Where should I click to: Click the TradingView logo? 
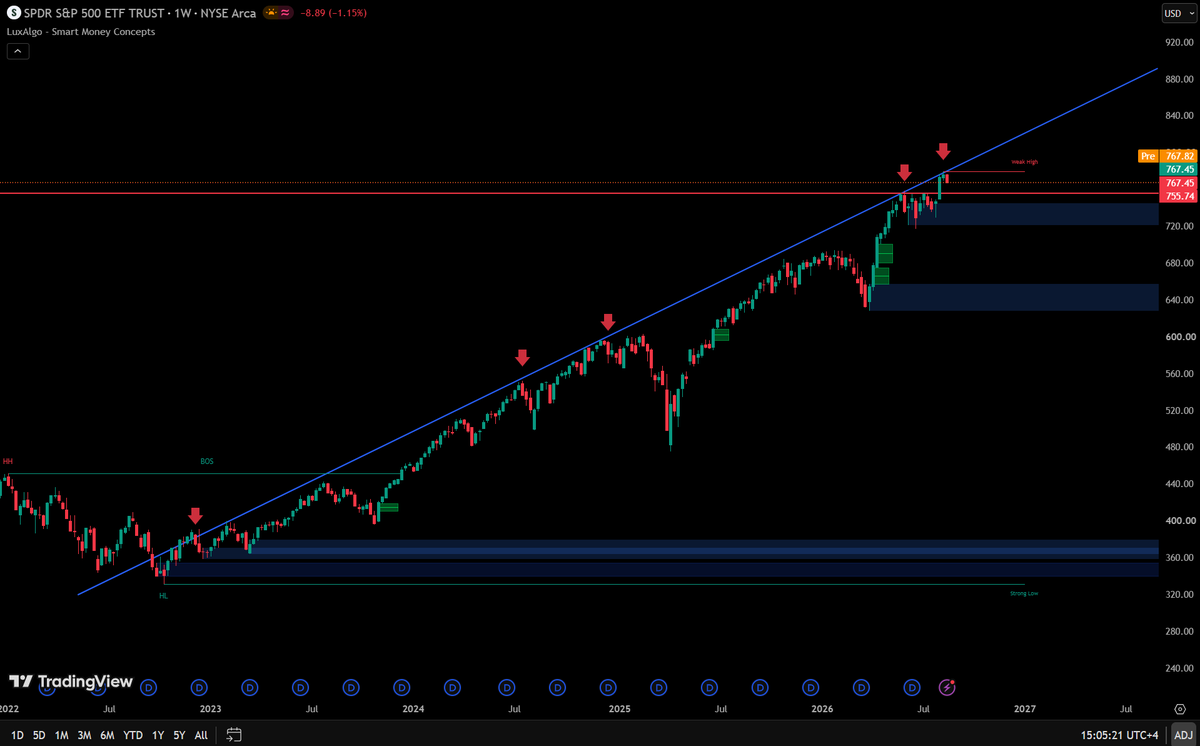pyautogui.click(x=71, y=681)
